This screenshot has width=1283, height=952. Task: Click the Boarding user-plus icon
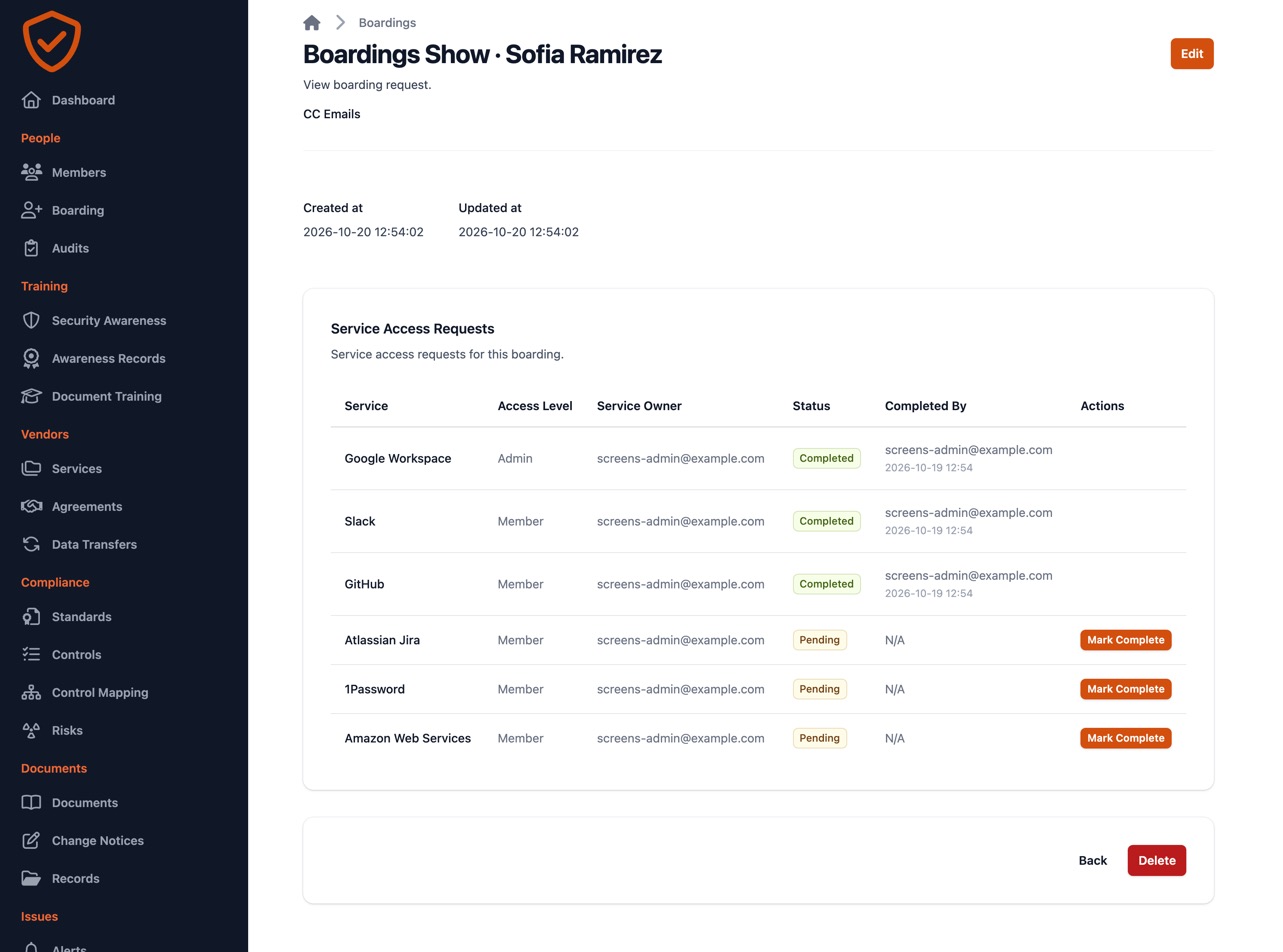pyautogui.click(x=31, y=210)
